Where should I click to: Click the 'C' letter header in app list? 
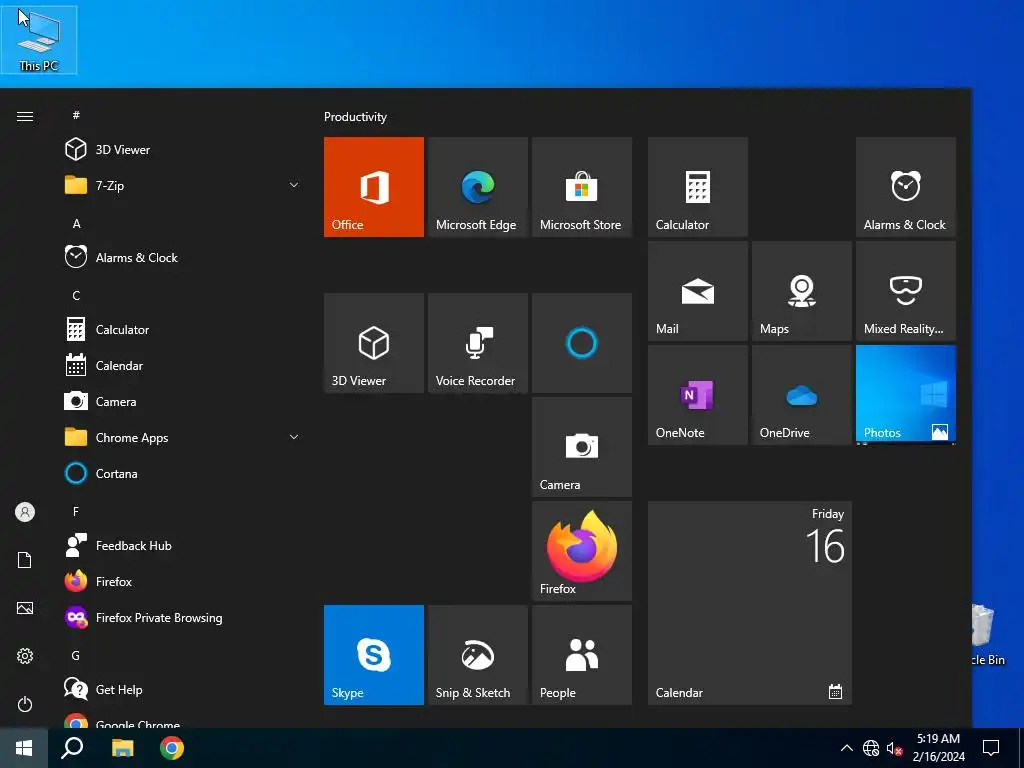pyautogui.click(x=76, y=296)
